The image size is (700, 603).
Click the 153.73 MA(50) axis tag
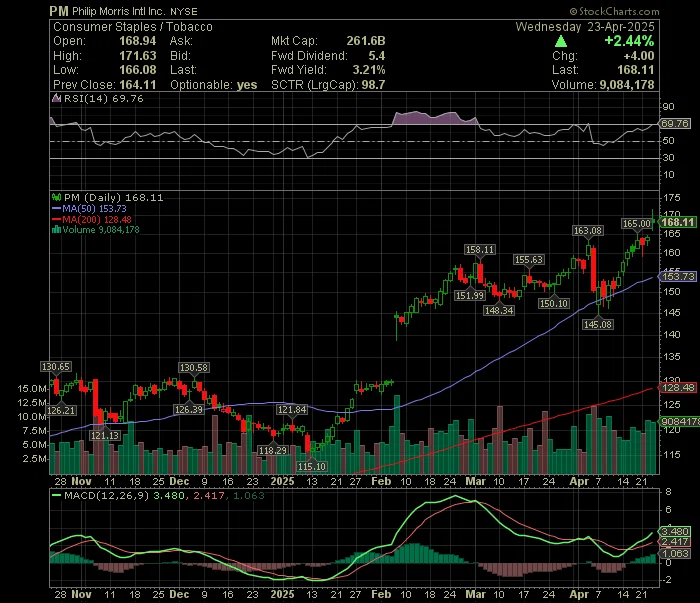[x=678, y=277]
